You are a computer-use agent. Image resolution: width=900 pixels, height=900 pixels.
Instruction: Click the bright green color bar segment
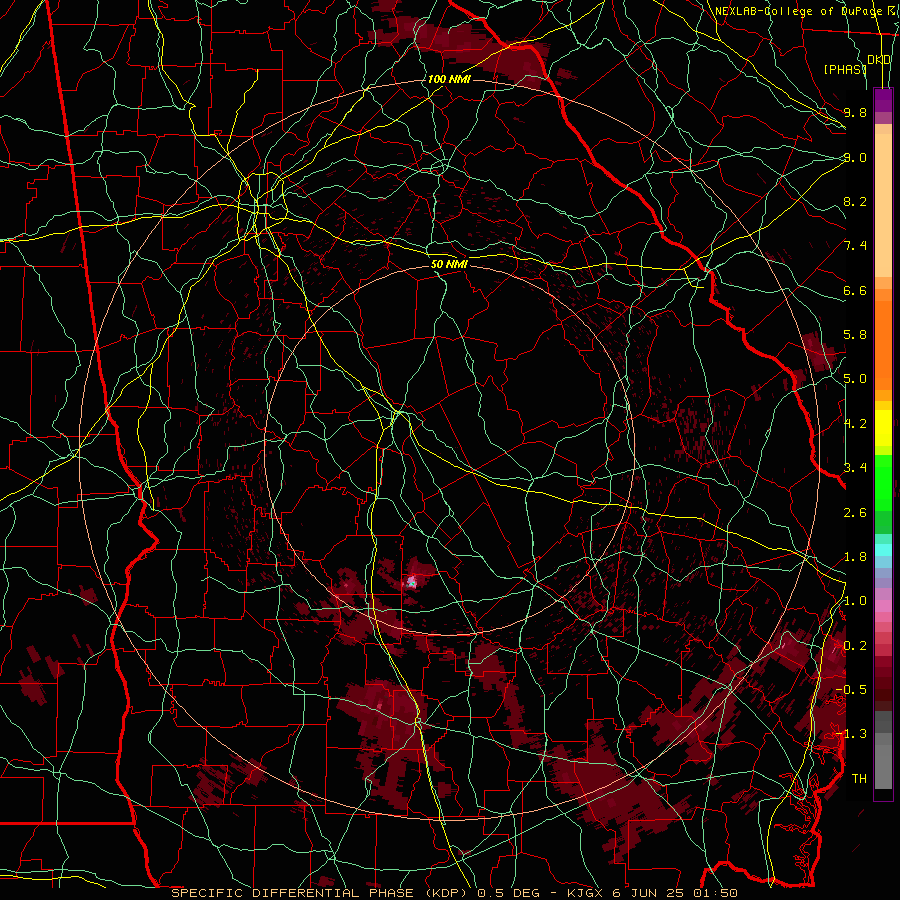pyautogui.click(x=883, y=483)
